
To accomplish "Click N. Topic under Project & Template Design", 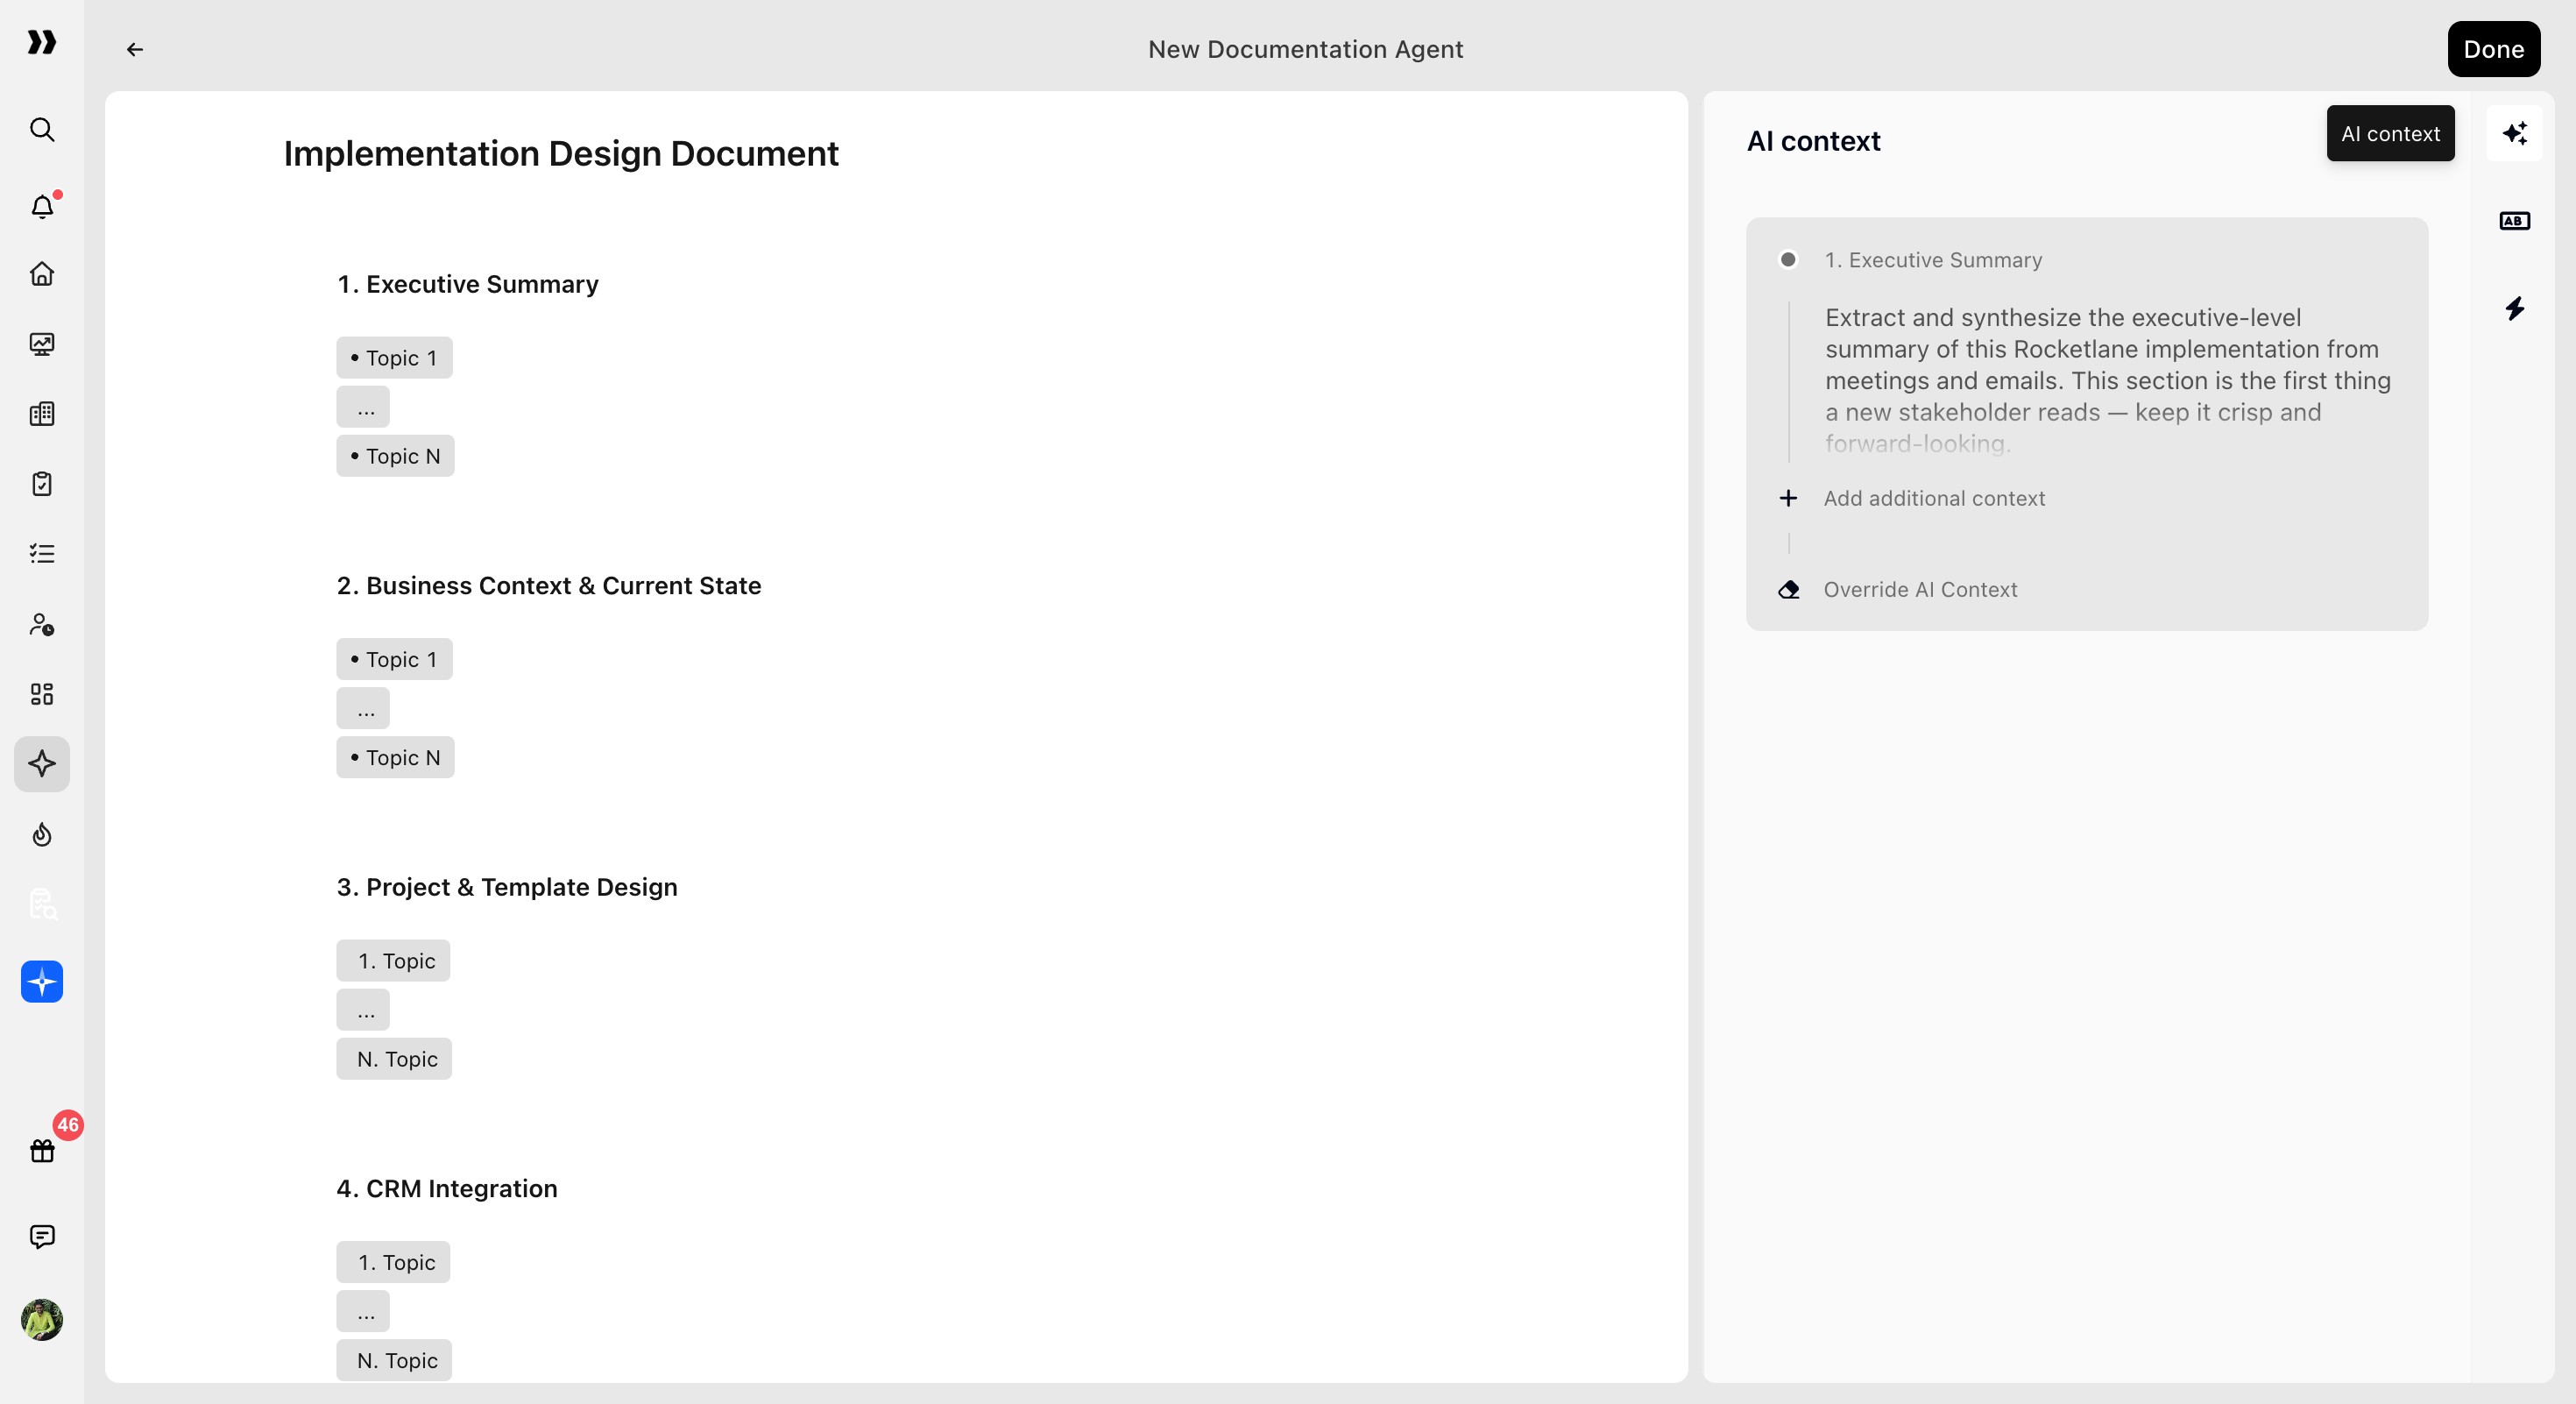I will point(394,1059).
